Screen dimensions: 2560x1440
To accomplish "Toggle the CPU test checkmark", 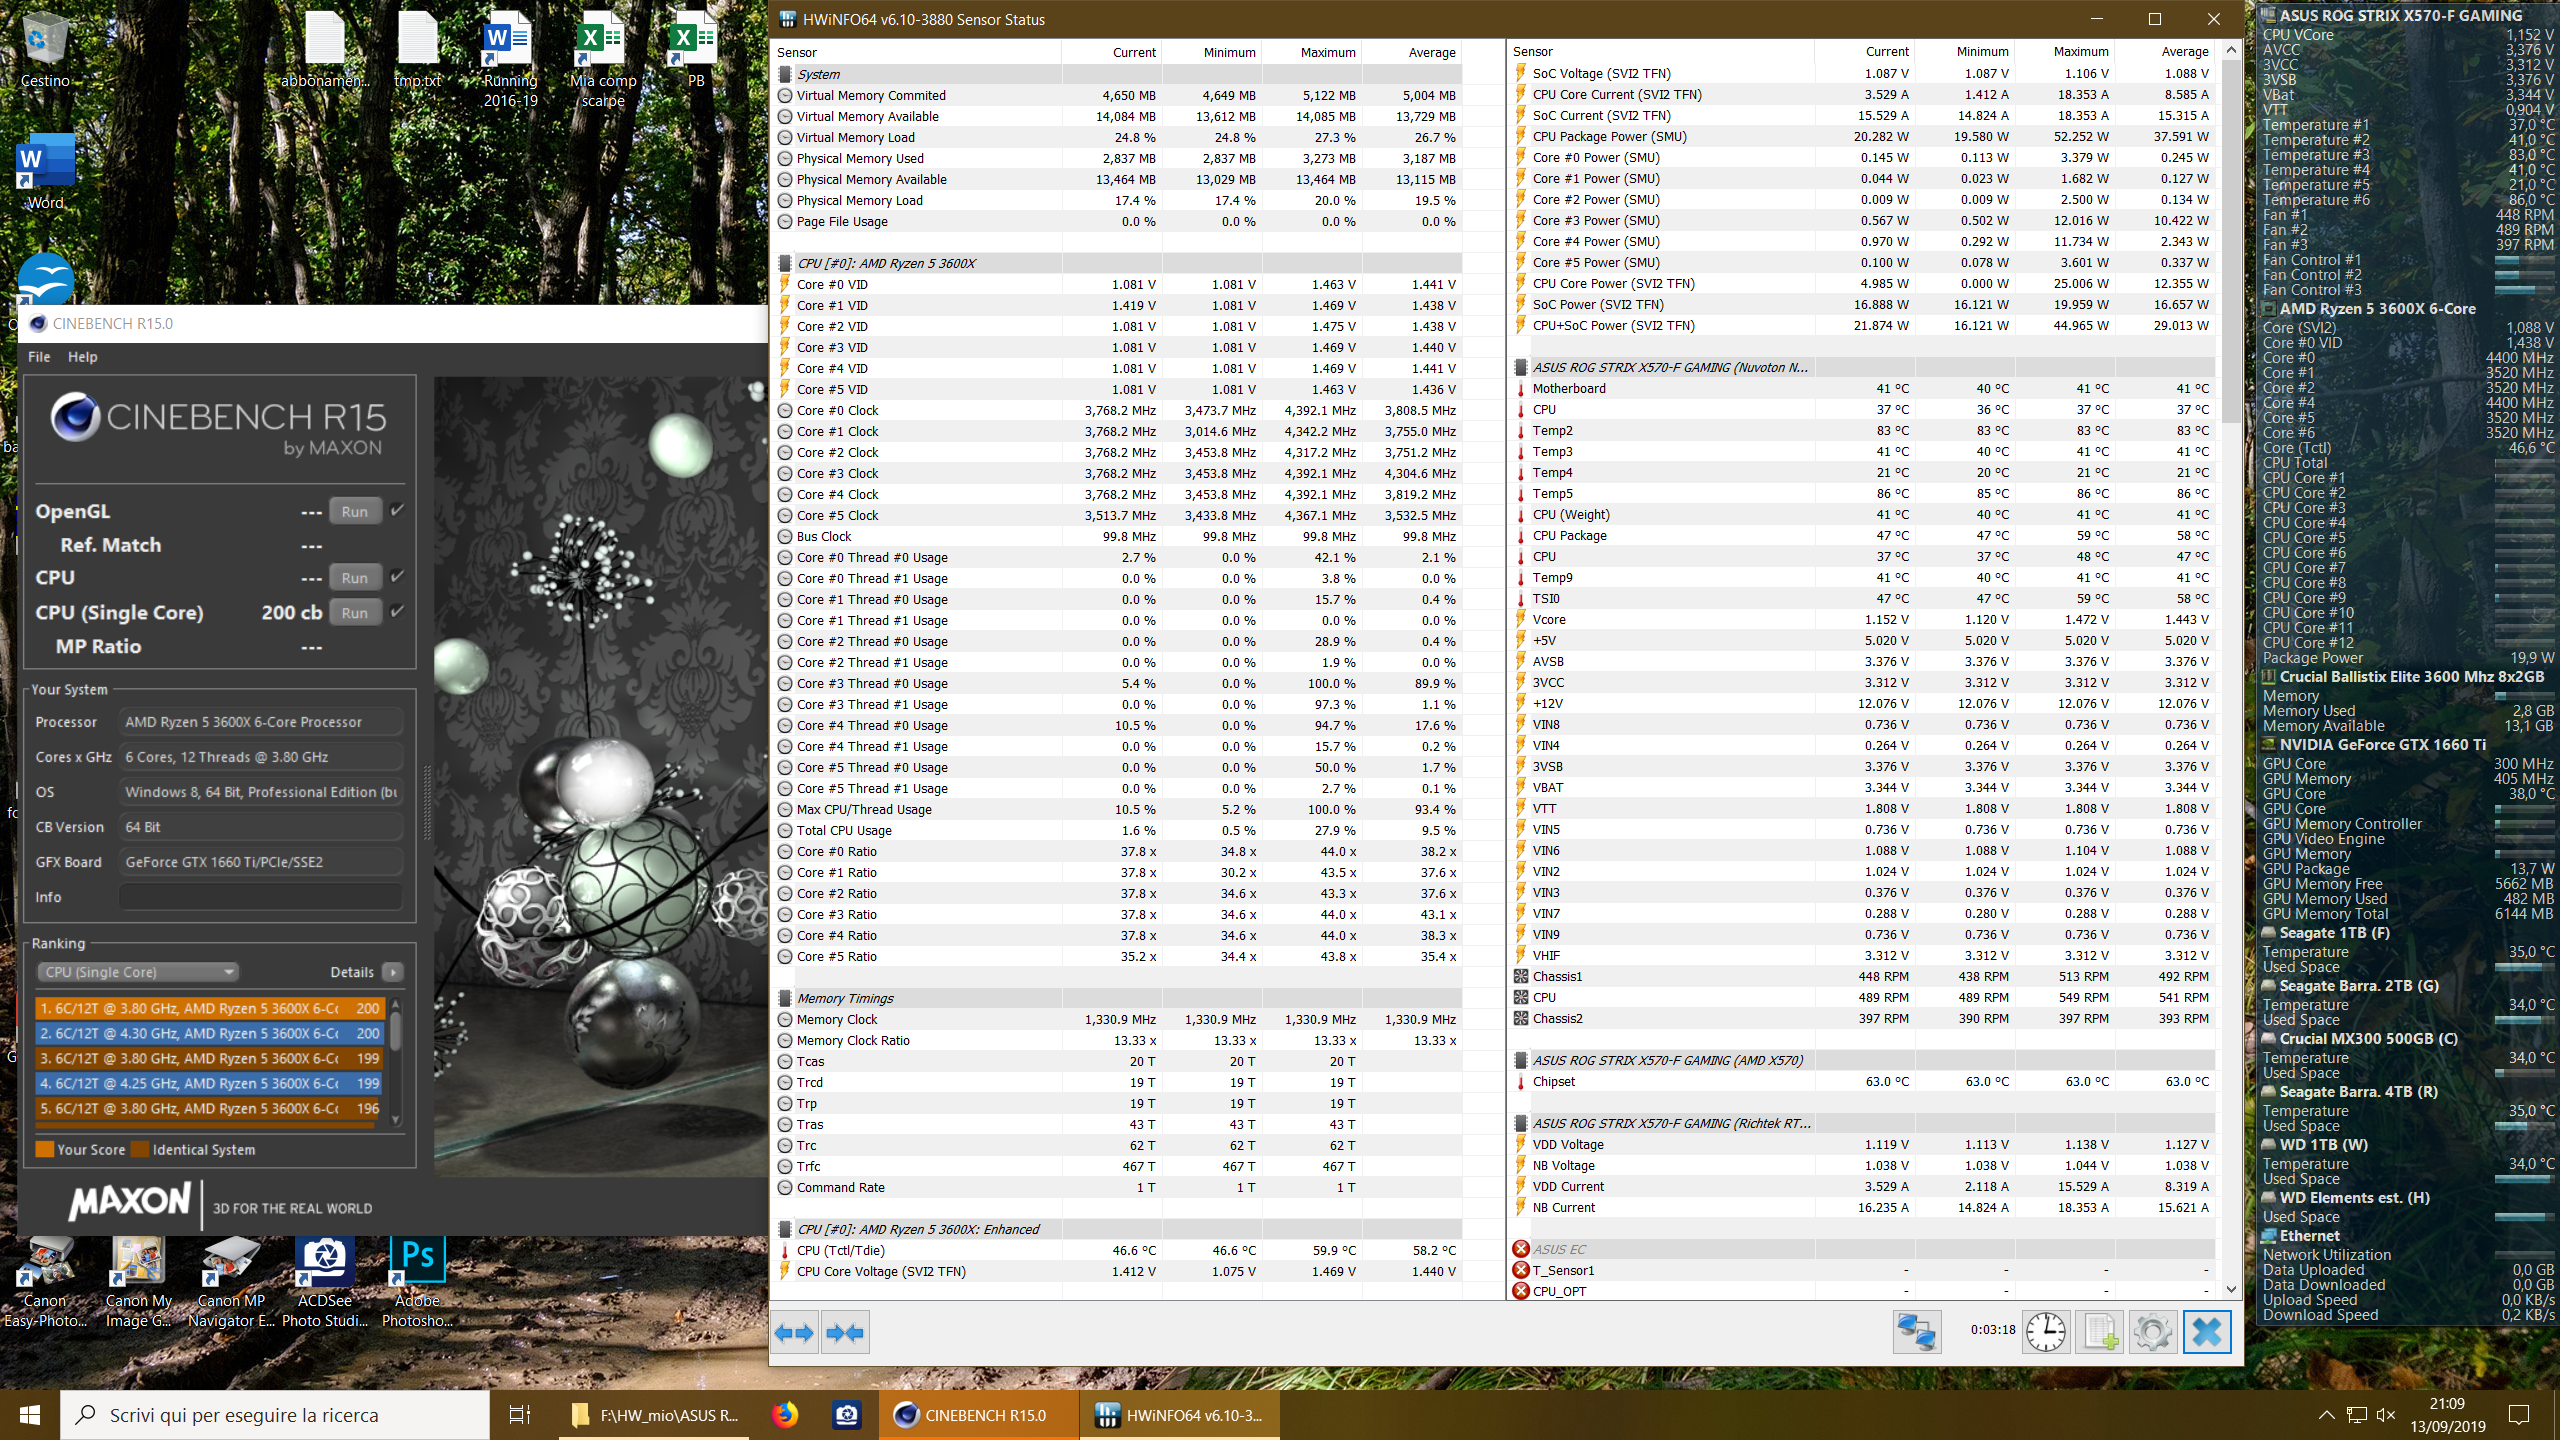I will click(398, 576).
